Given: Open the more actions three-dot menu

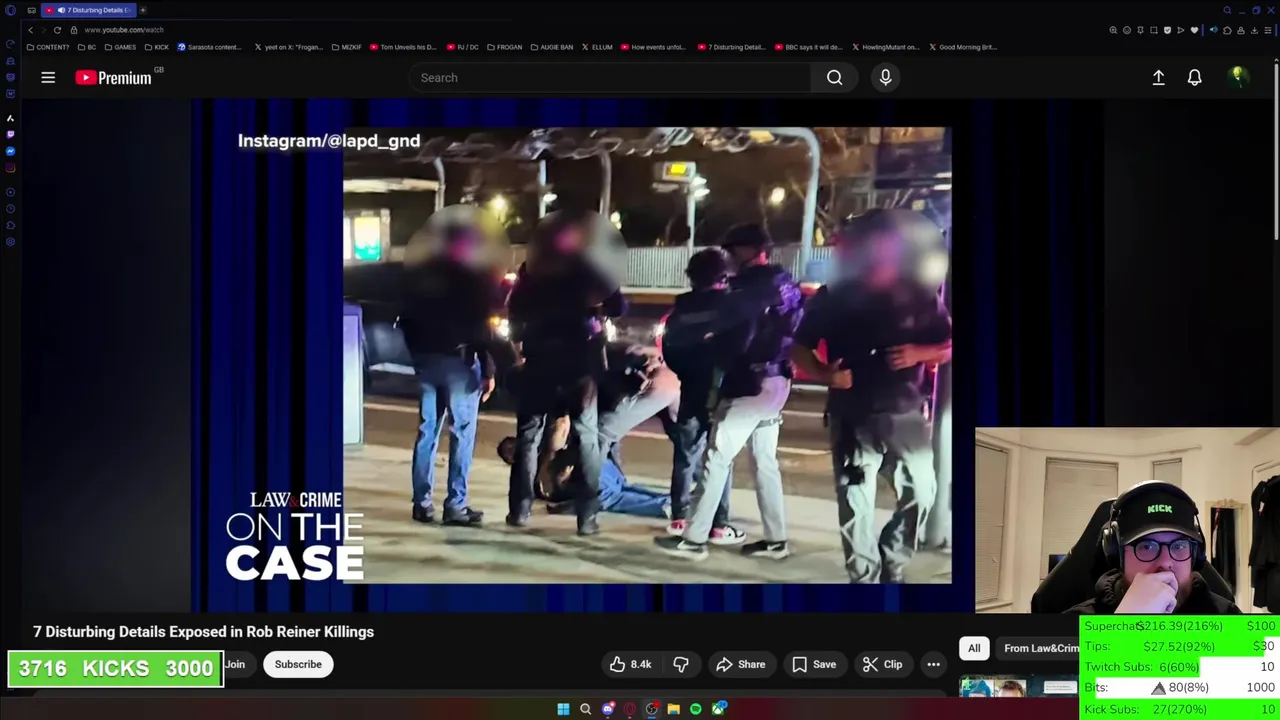Looking at the screenshot, I should 933,664.
